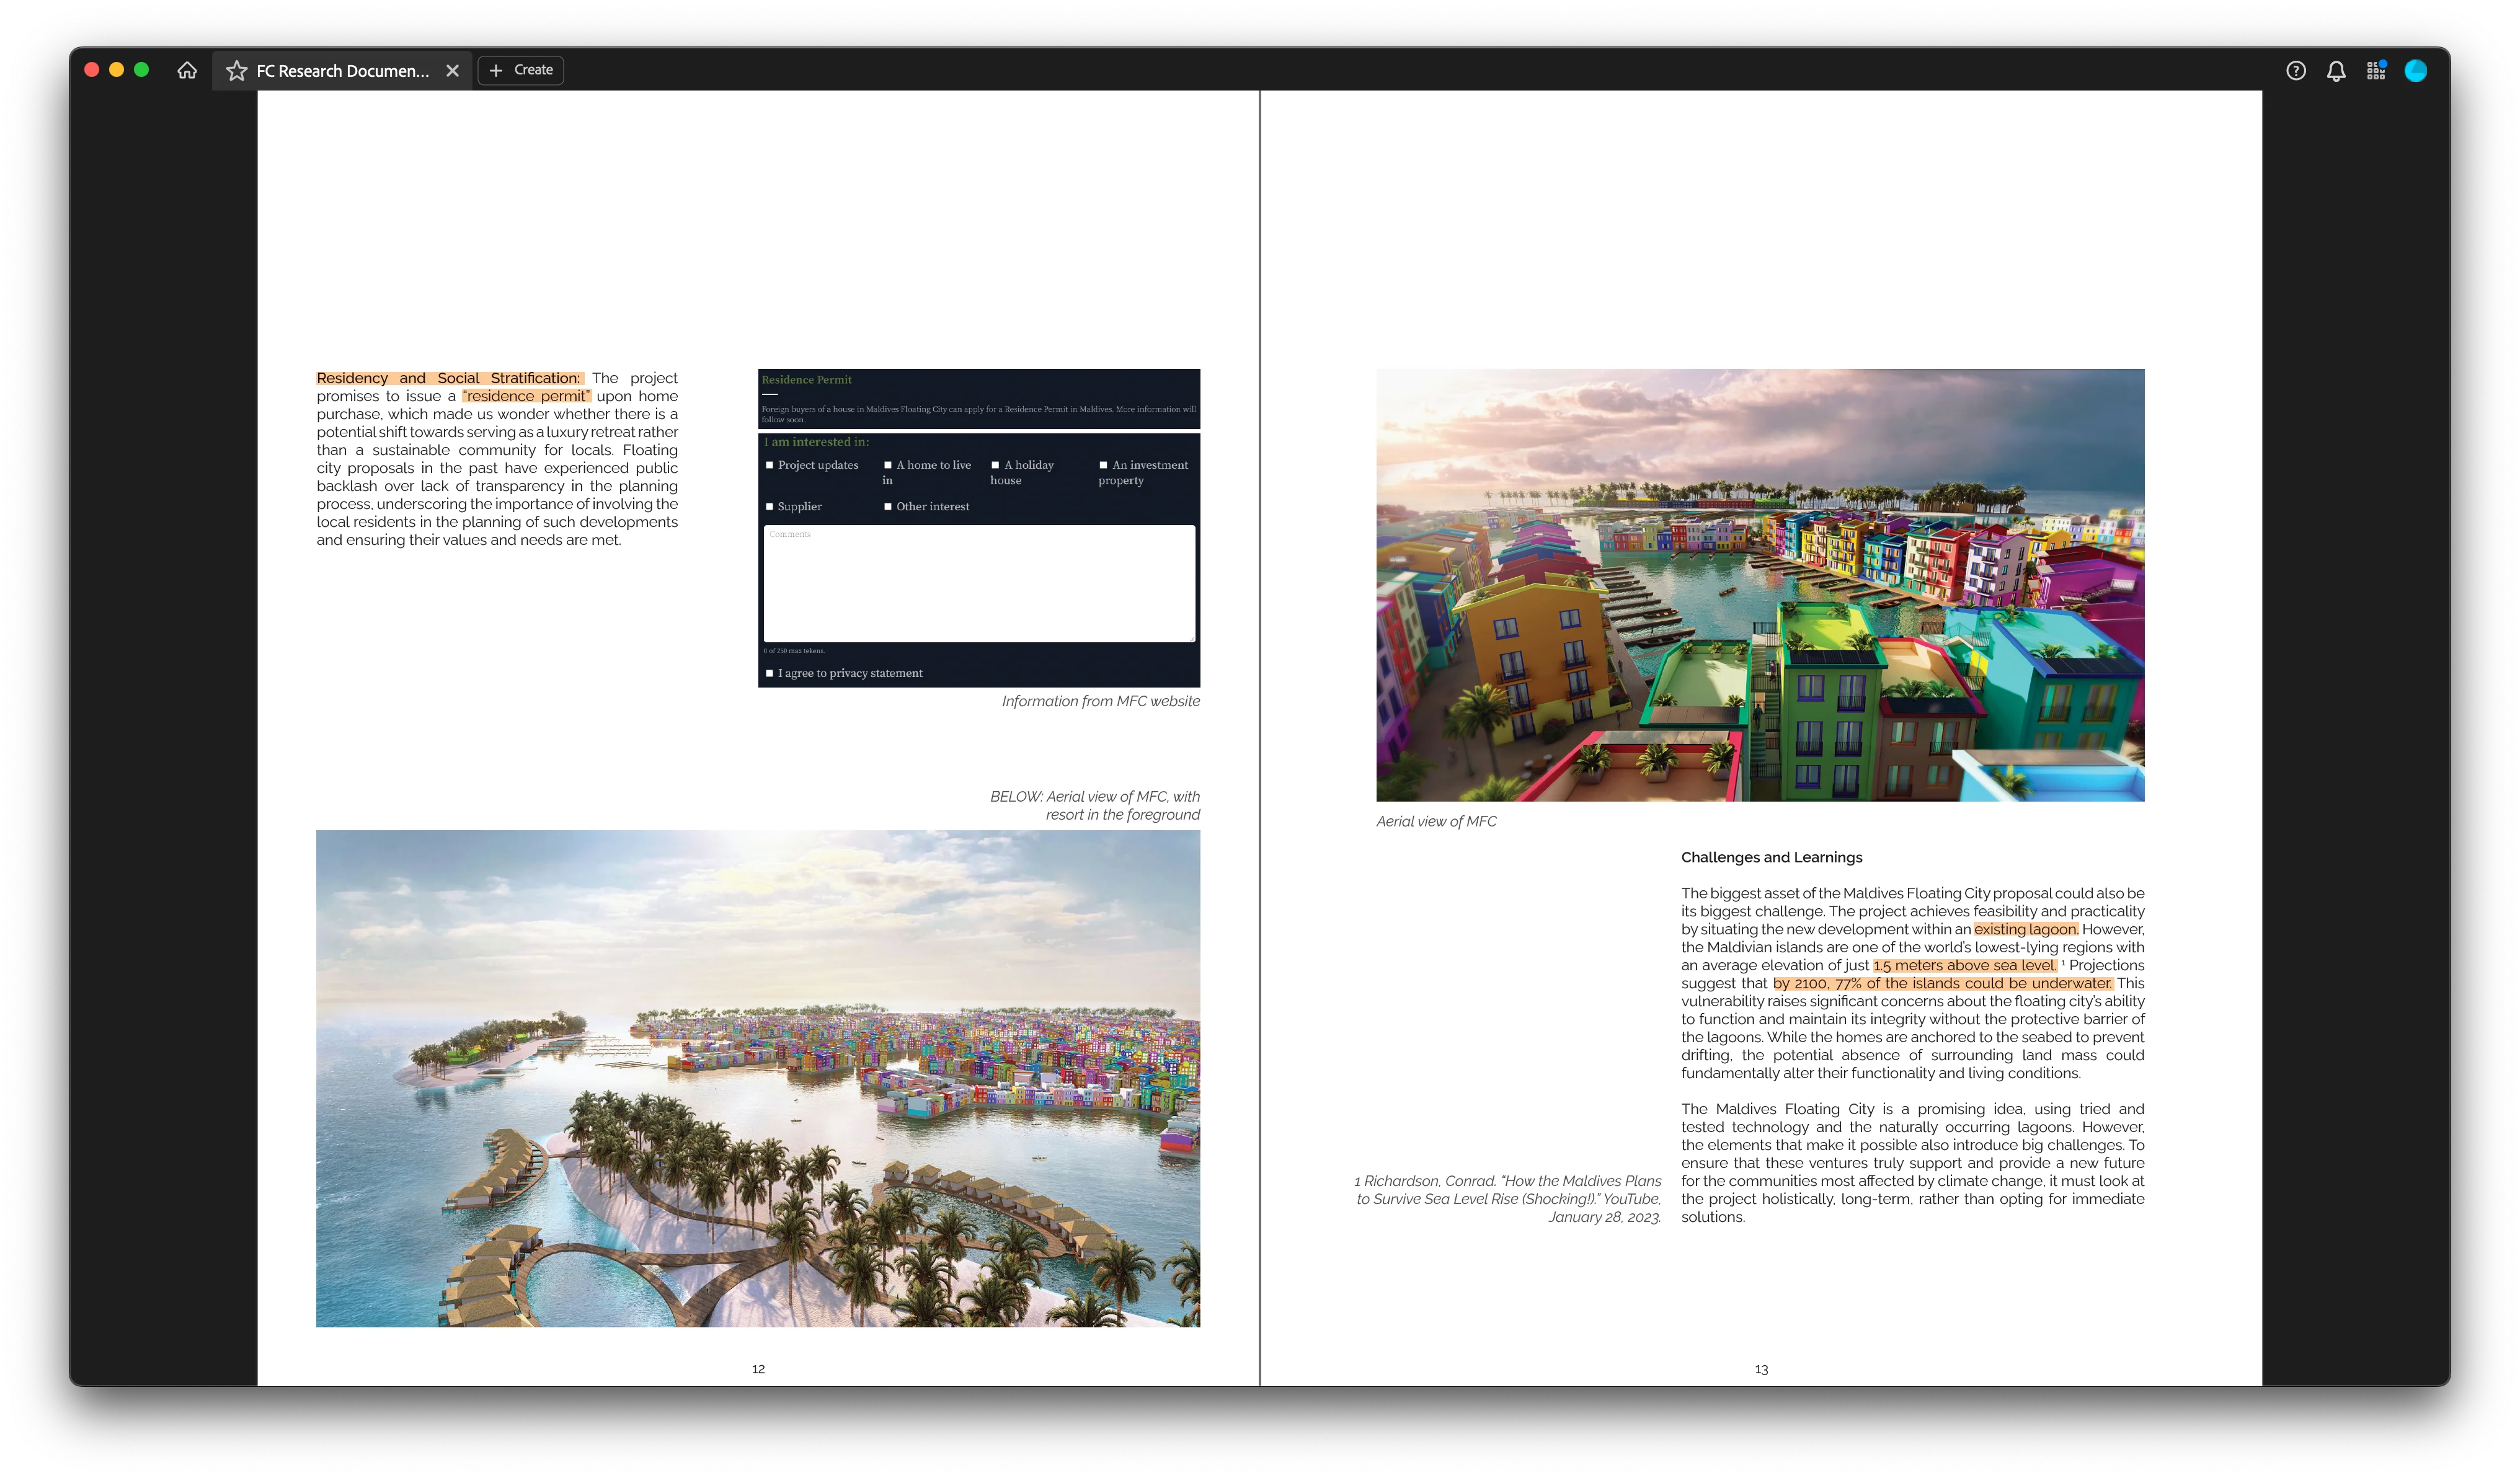Click the highlighted '1.5 meters above sea level.' text
This screenshot has width=2520, height=1478.
coord(1965,965)
